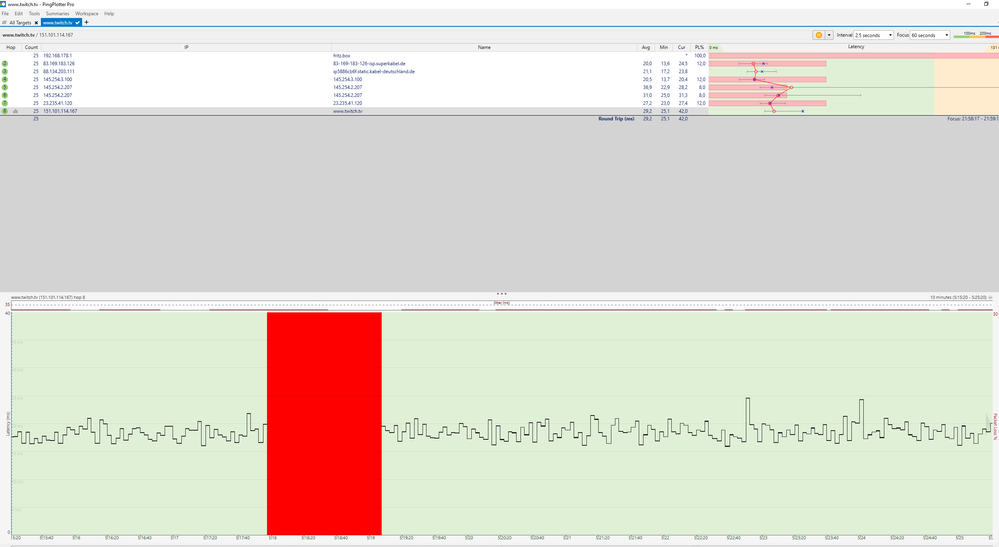
Task: Click the Avg column header
Action: click(646, 47)
